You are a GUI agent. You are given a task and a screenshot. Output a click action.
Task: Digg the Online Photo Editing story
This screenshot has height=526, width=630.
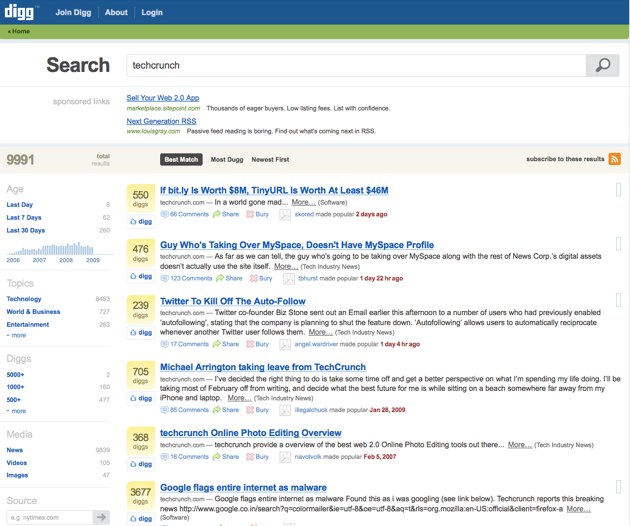(141, 464)
